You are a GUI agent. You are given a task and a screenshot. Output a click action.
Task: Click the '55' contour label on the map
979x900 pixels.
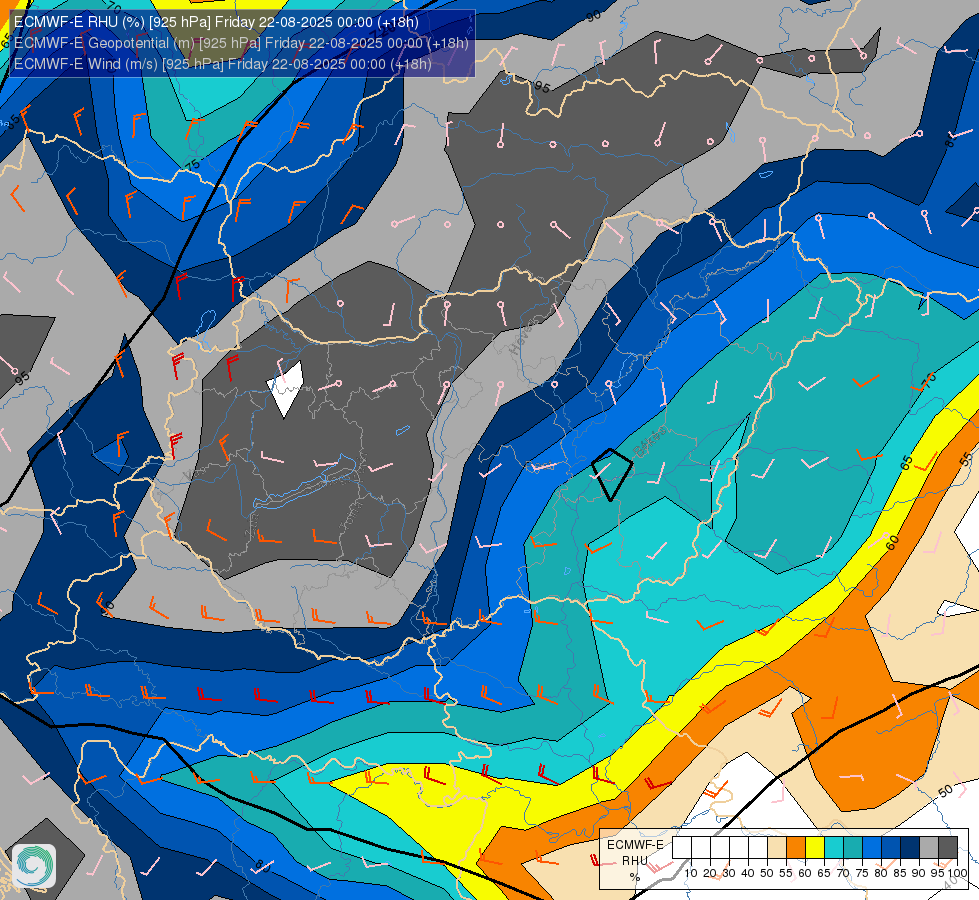pos(966,459)
